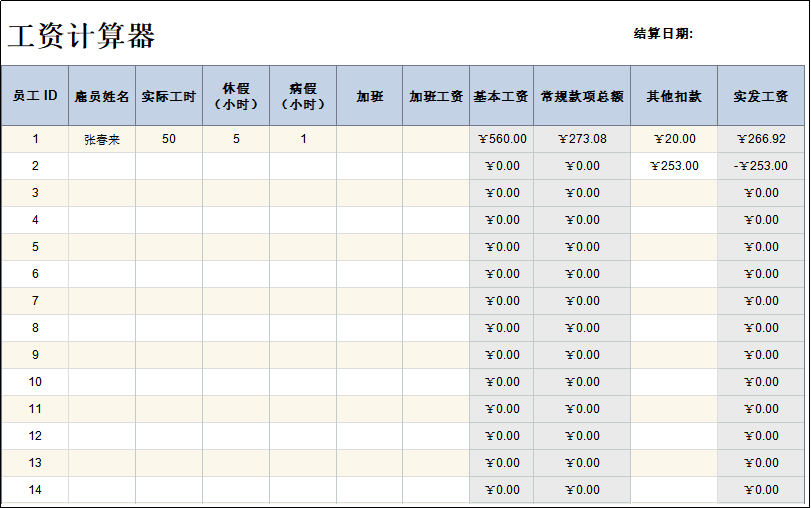Image resolution: width=811 pixels, height=508 pixels.
Task: Select the 基本工资 column header
Action: pos(501,96)
